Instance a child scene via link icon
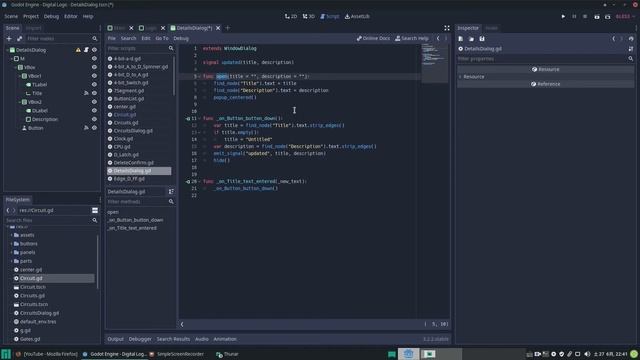 [19, 38]
